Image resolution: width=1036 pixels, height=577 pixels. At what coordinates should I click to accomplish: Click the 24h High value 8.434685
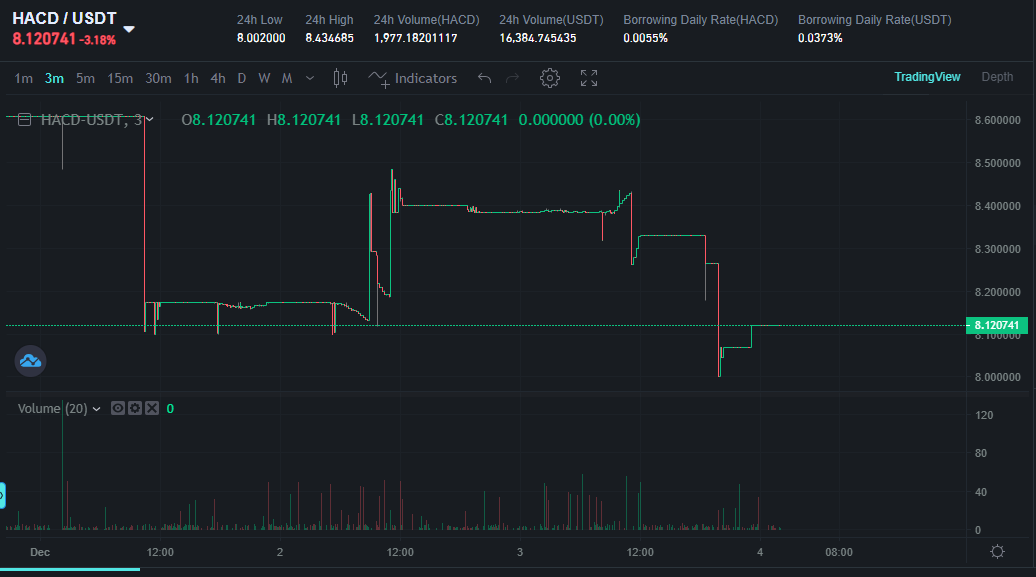[329, 38]
